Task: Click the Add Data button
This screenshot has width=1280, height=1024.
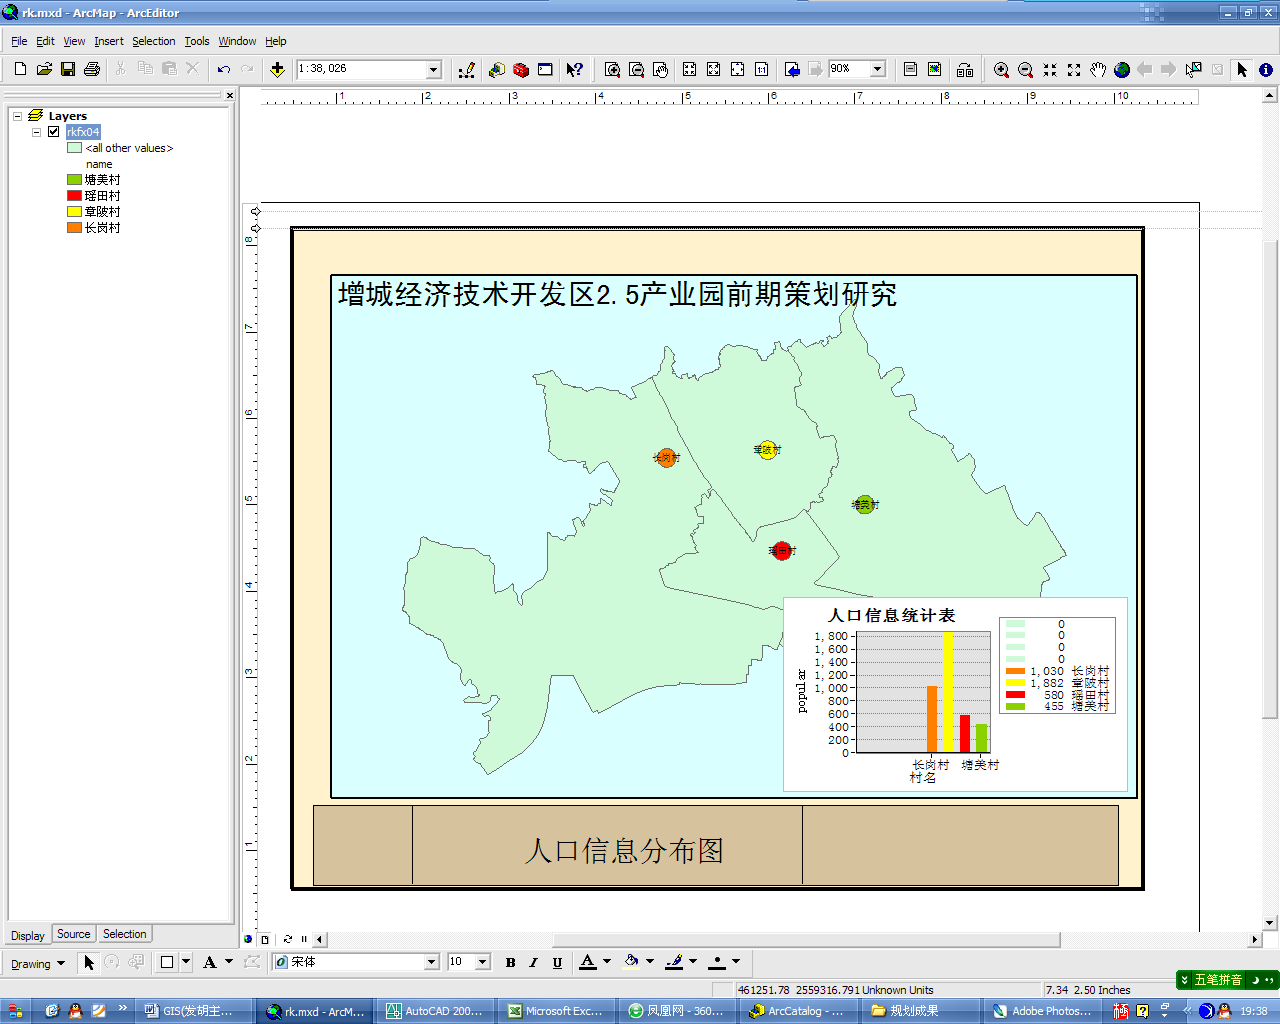Action: [277, 69]
